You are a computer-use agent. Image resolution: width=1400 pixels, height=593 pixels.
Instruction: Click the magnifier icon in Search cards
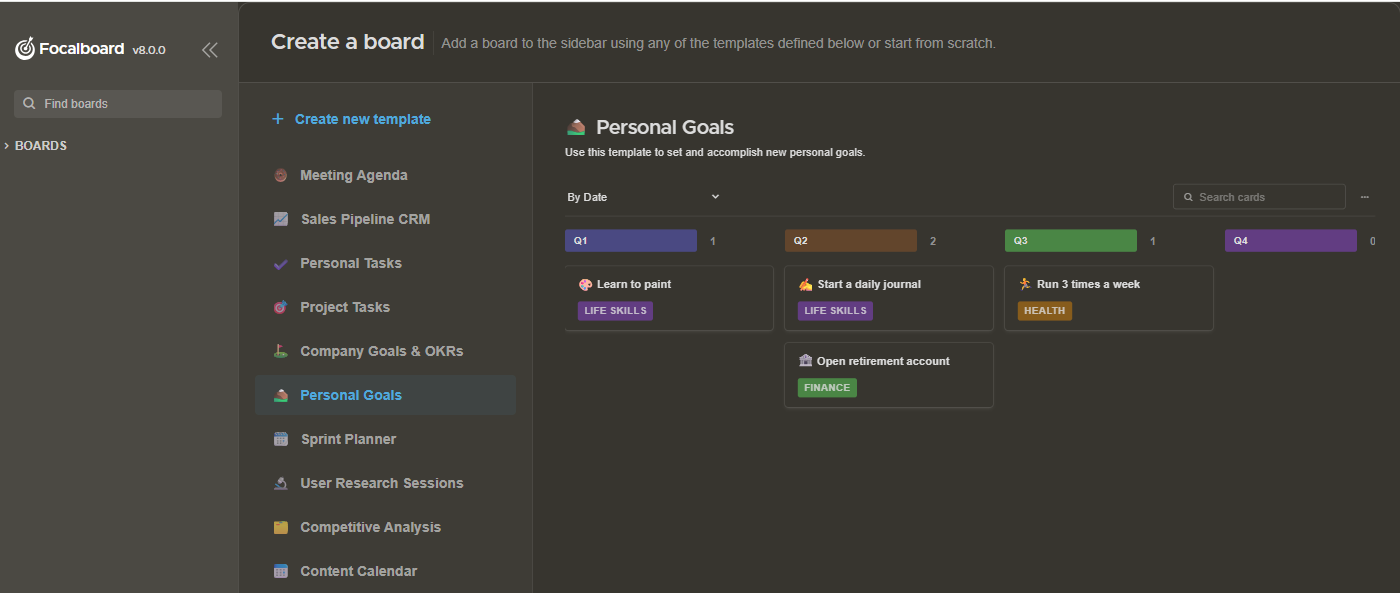(x=1188, y=196)
